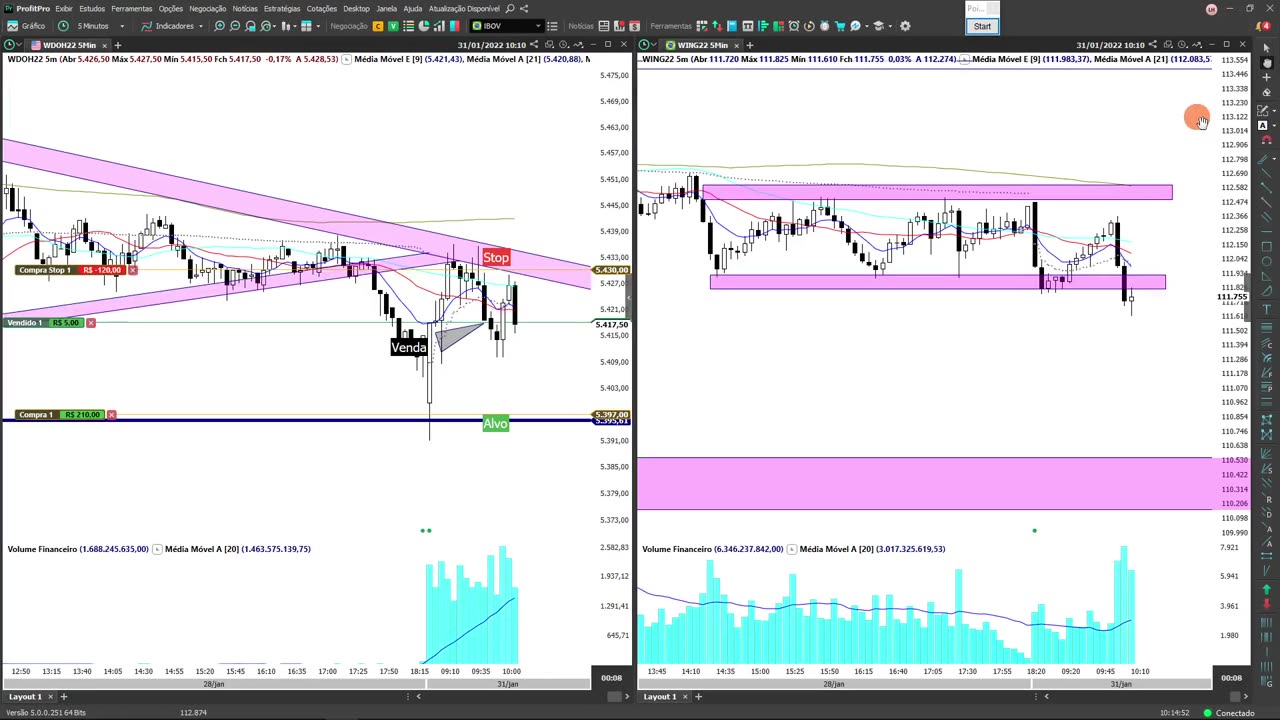Screen dimensions: 1280x720
Task: Expand the line tool dropdown in right sidebar
Action: point(1274,159)
